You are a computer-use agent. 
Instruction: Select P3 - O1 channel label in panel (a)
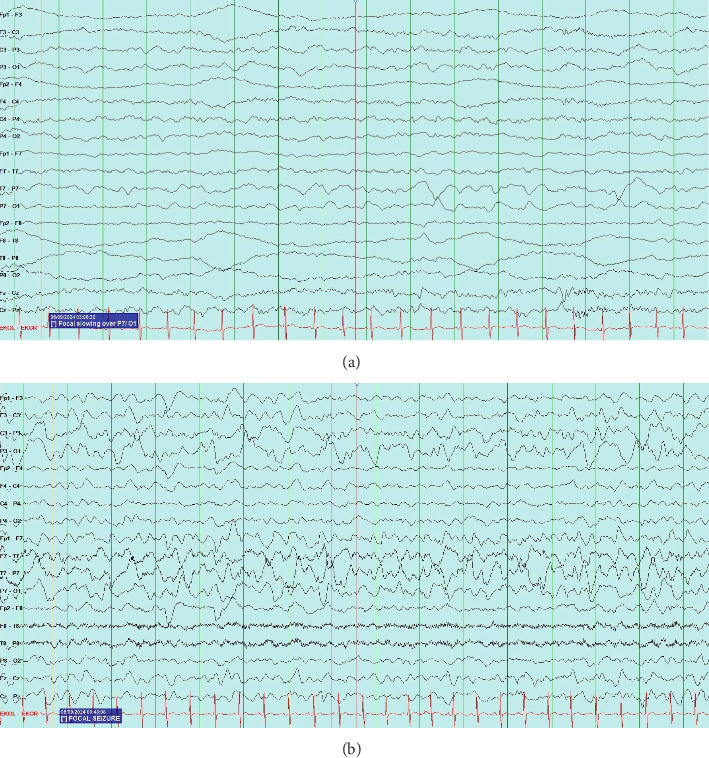(x=12, y=67)
